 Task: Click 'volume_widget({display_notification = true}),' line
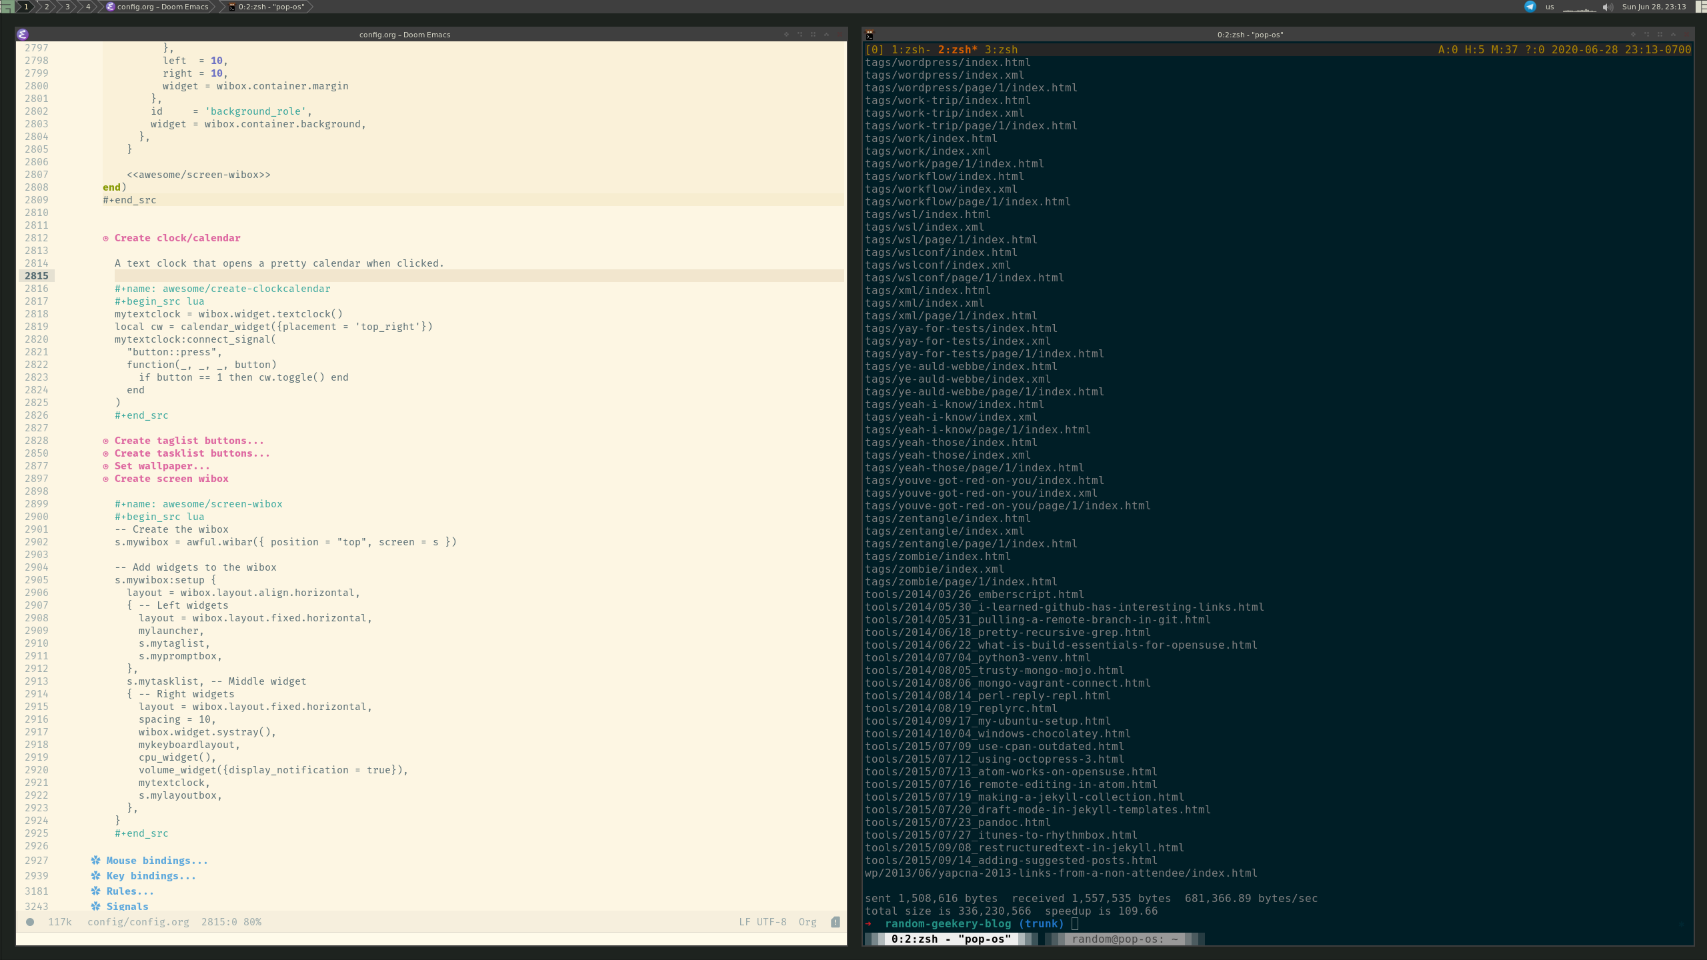273,770
